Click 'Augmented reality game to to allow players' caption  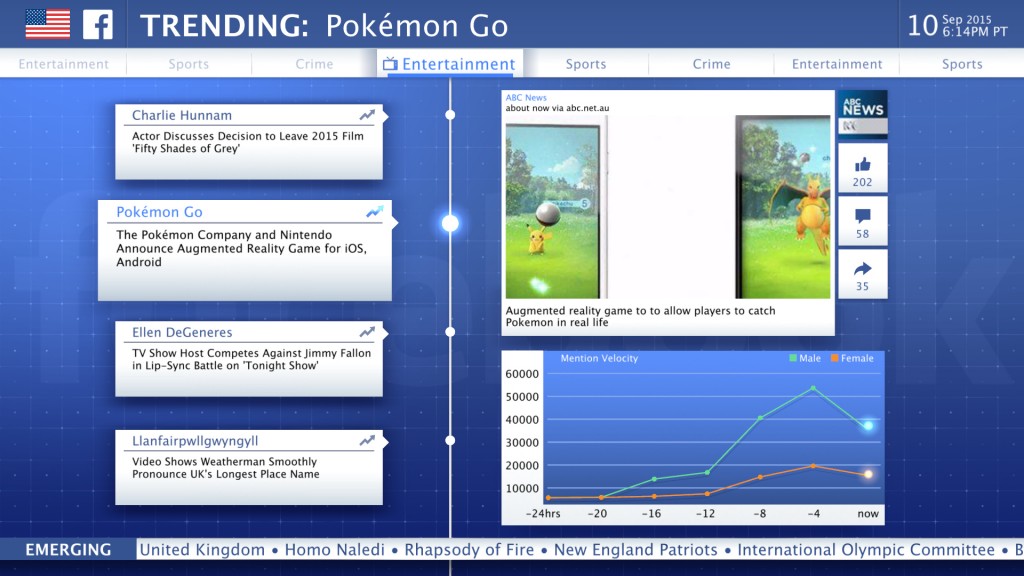tap(641, 316)
